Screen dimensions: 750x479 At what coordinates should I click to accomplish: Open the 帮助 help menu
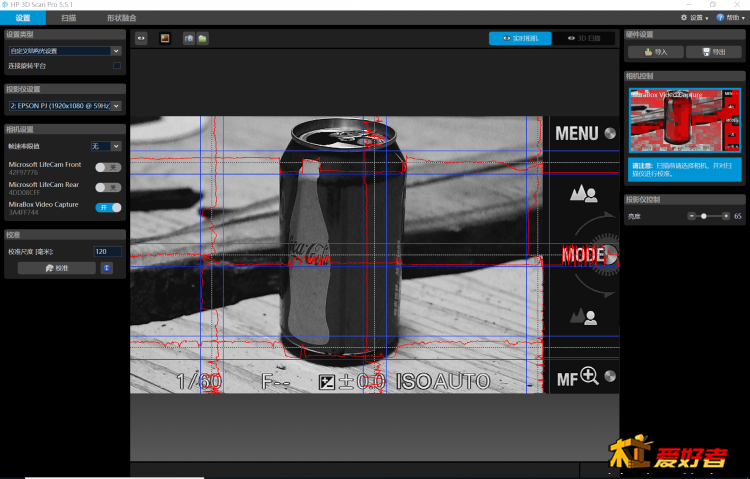tap(730, 18)
